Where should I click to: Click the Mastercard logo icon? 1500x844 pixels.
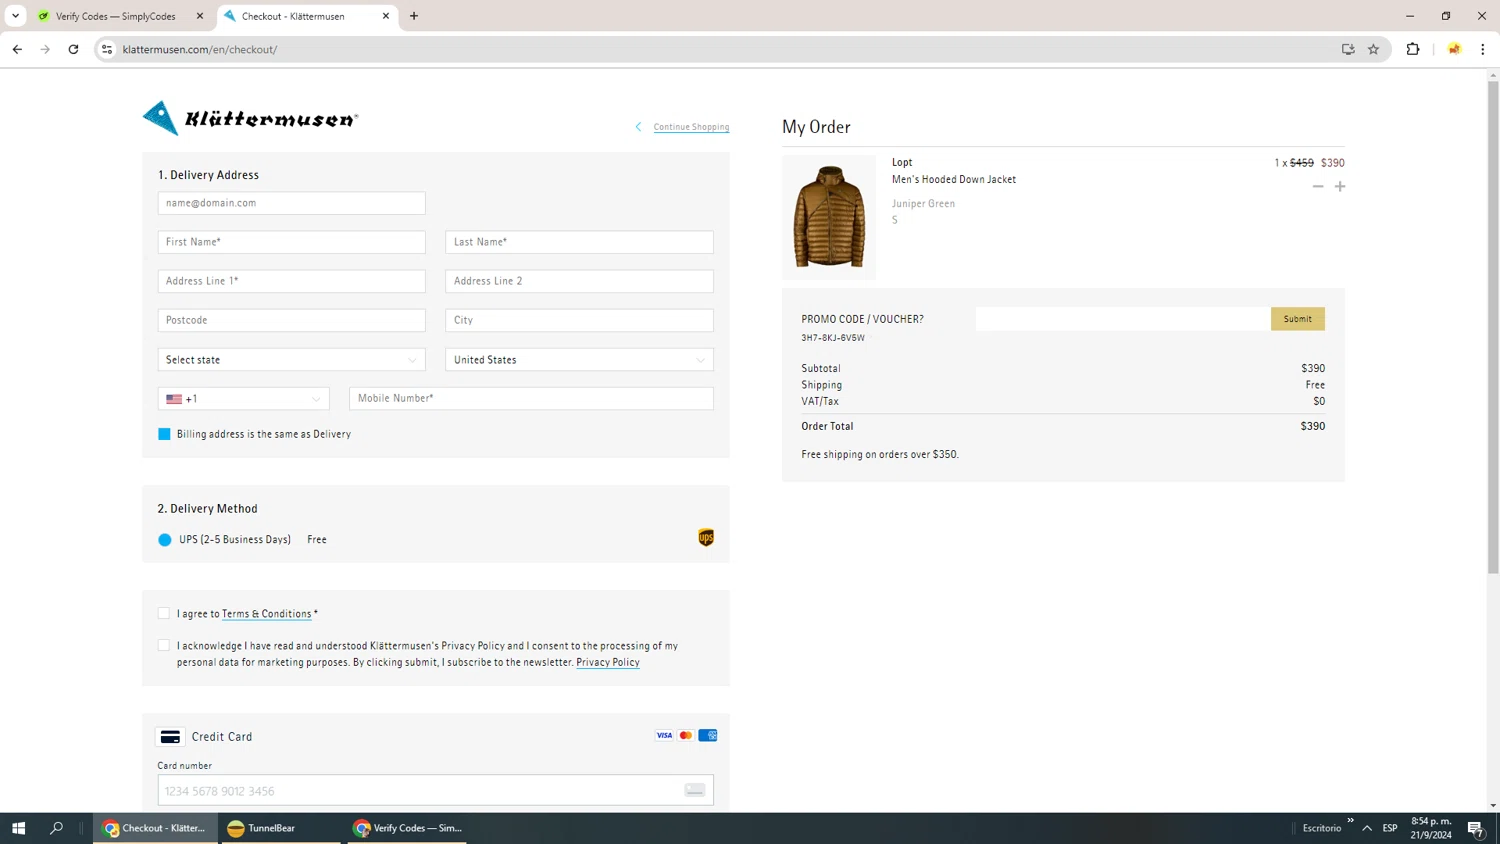[x=686, y=736]
